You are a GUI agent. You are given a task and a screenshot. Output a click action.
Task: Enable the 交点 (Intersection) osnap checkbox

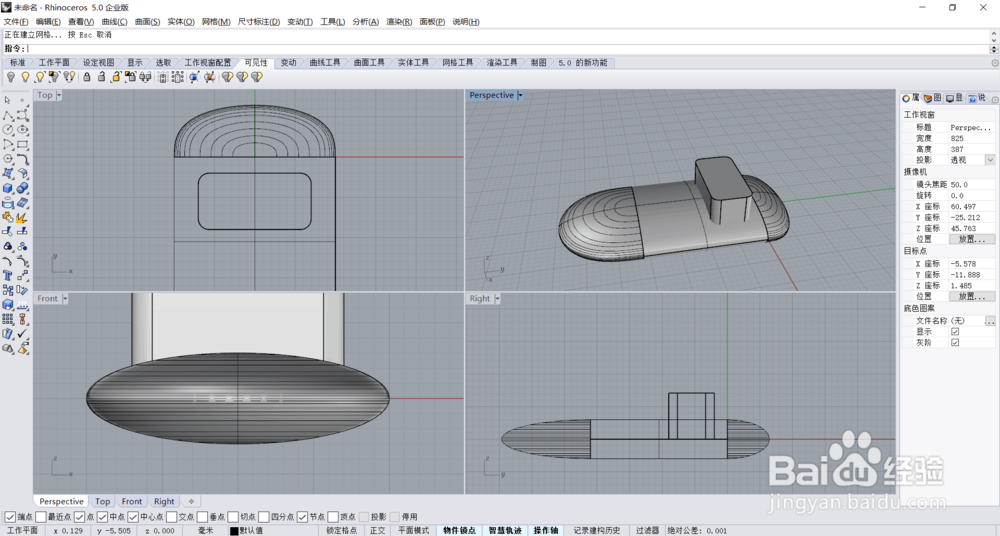tap(172, 517)
